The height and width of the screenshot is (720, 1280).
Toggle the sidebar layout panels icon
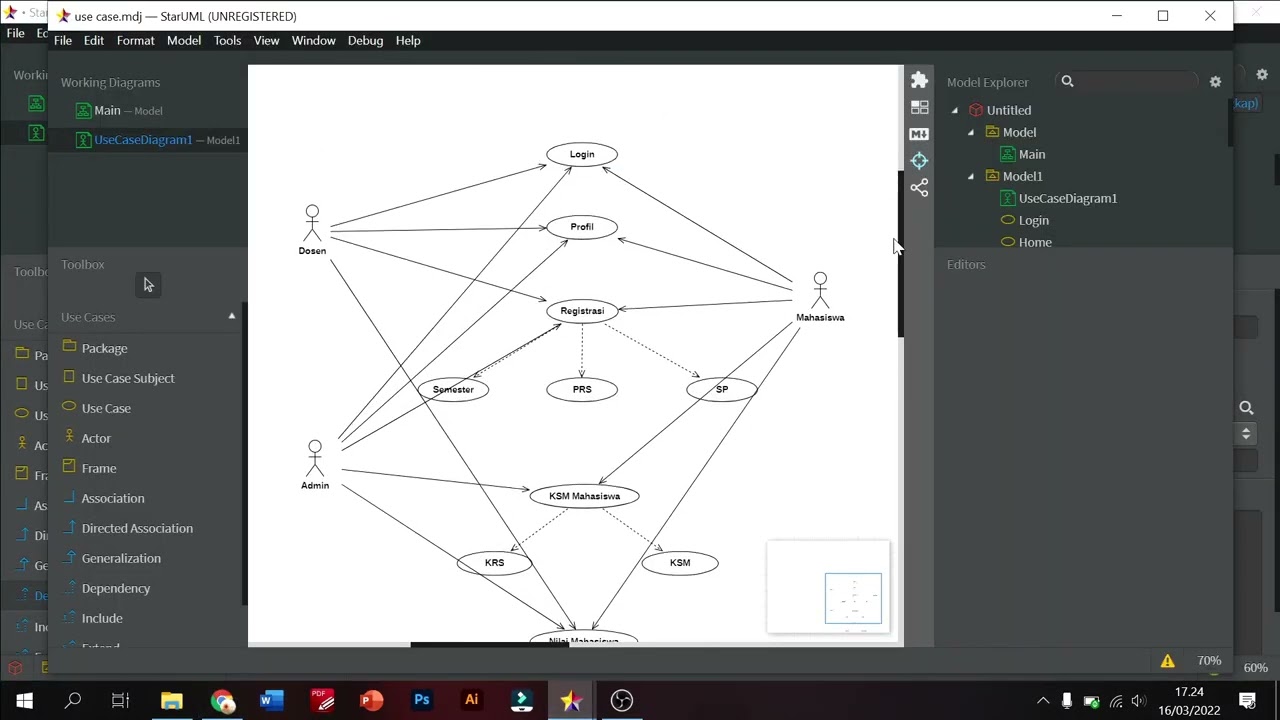(x=919, y=107)
